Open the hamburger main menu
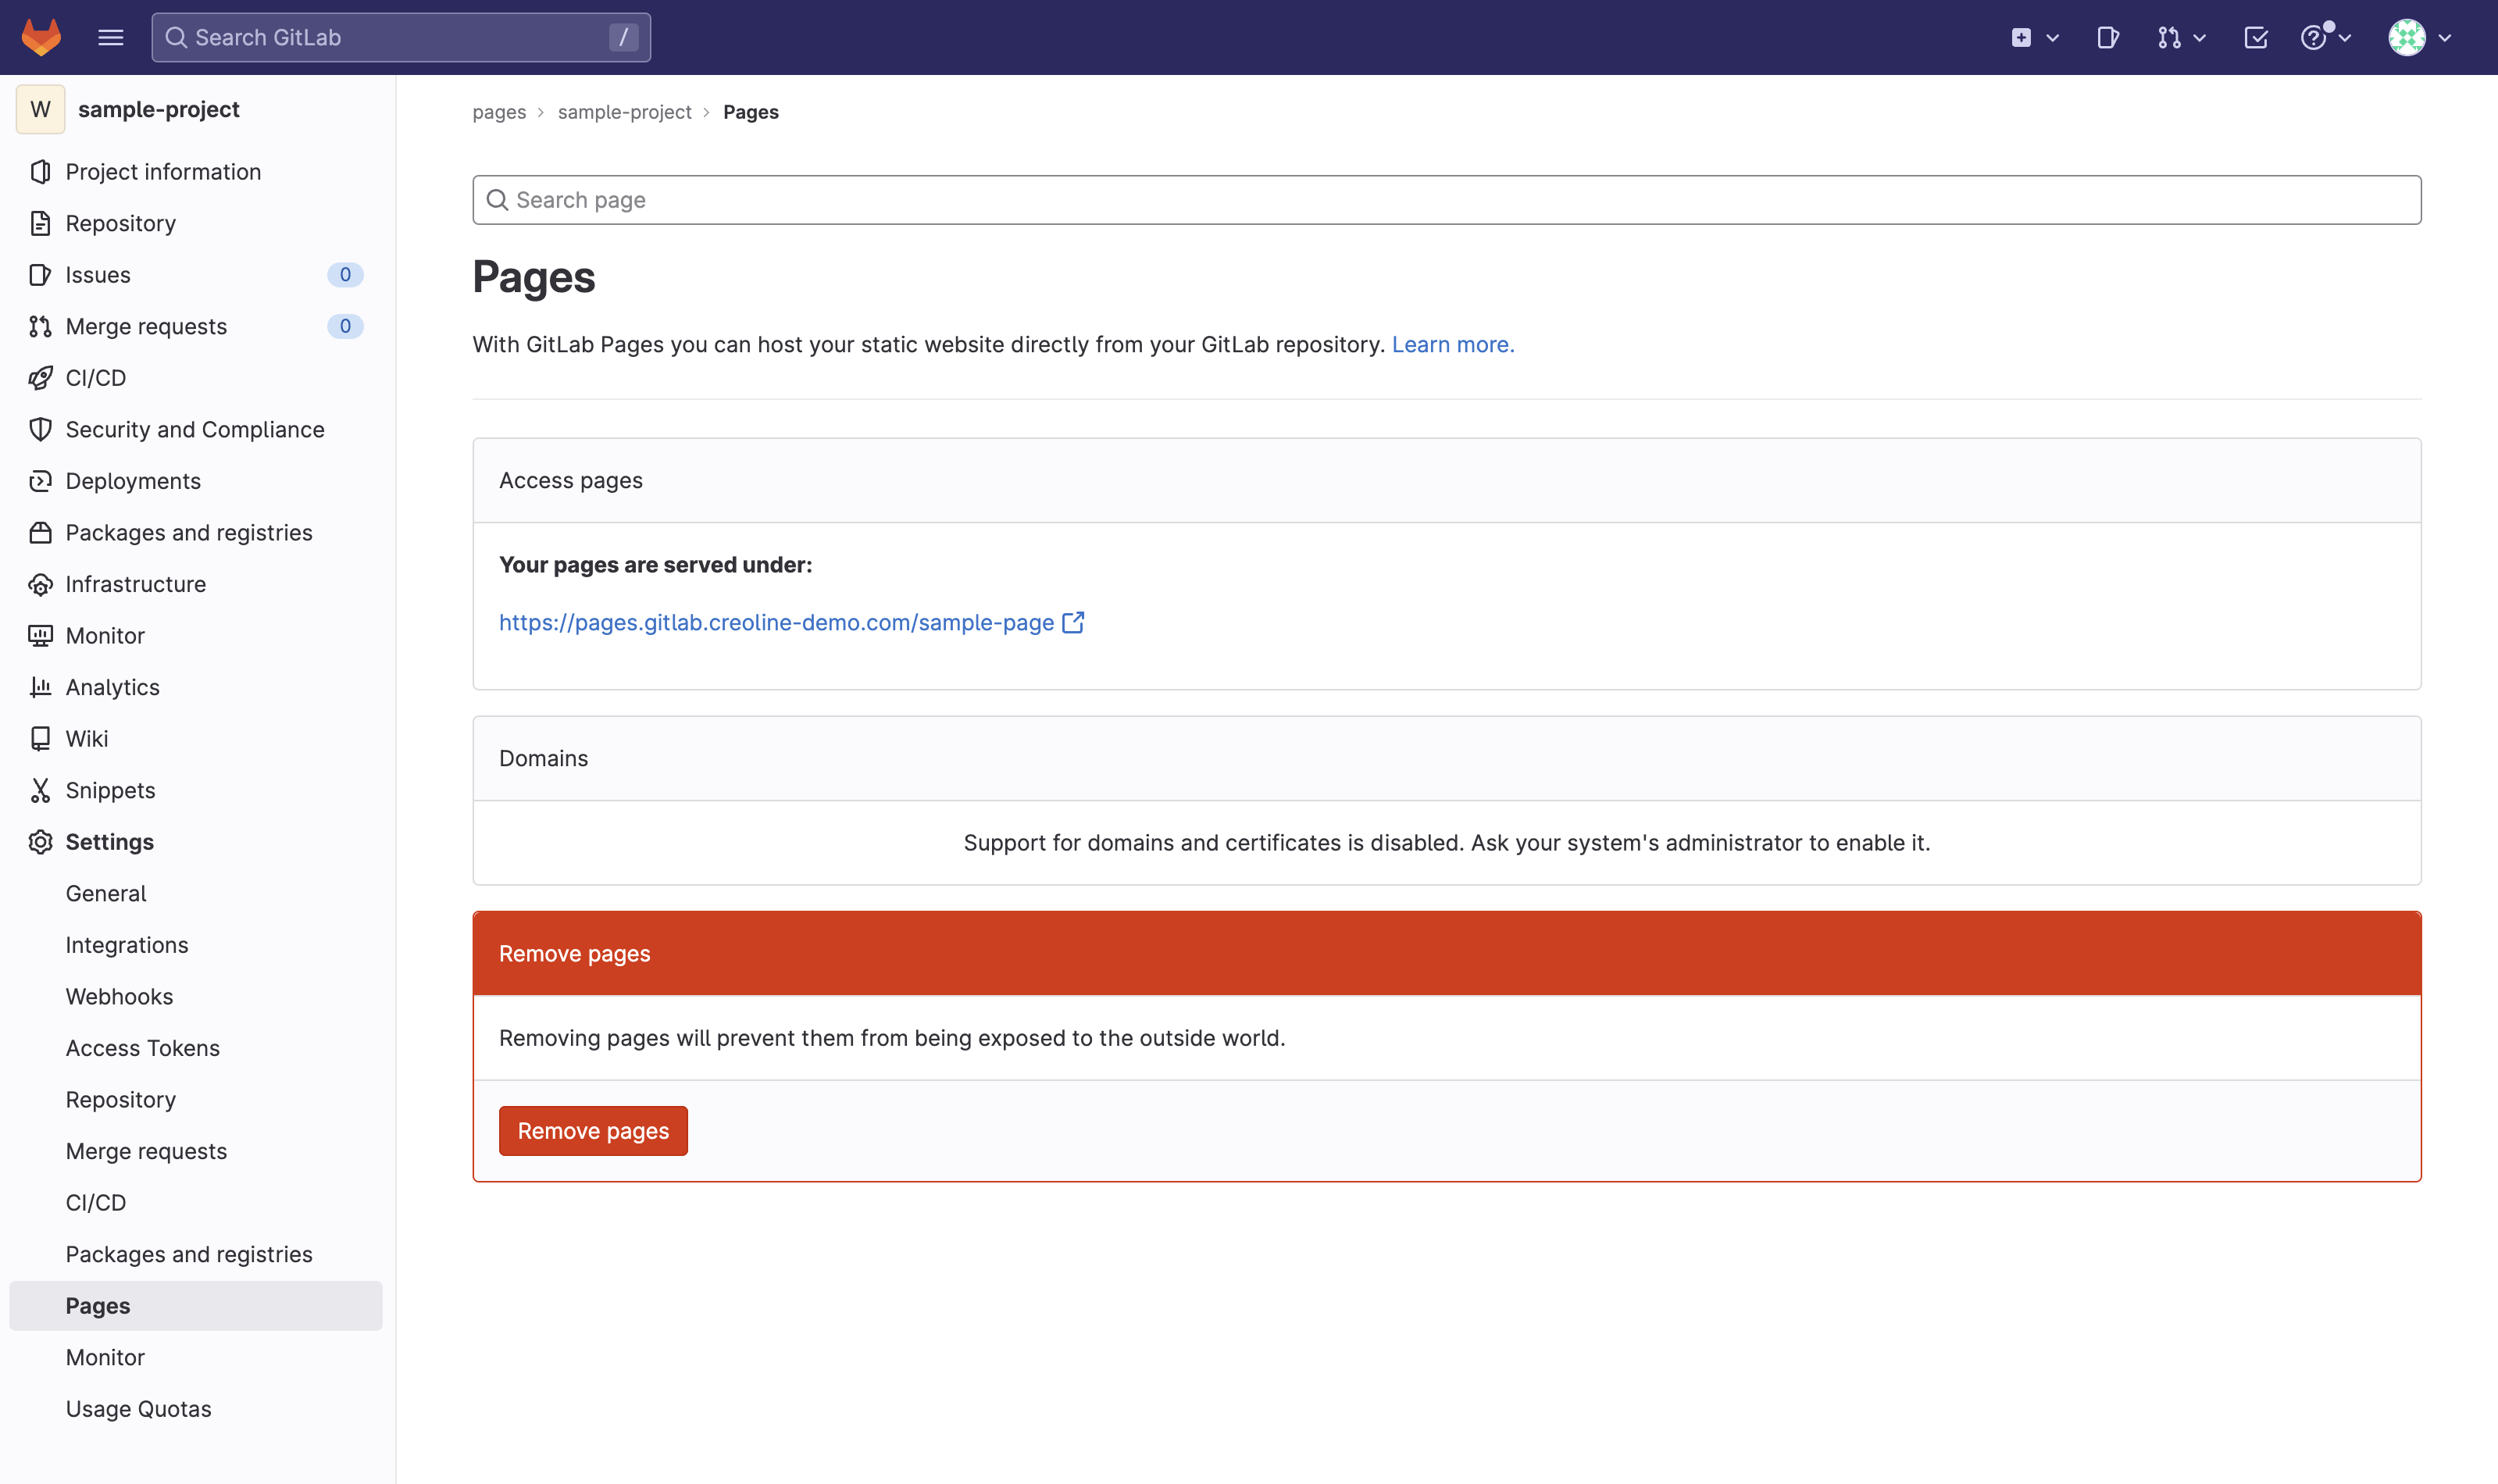Screen dimensions: 2498x1484 [x=111, y=37]
